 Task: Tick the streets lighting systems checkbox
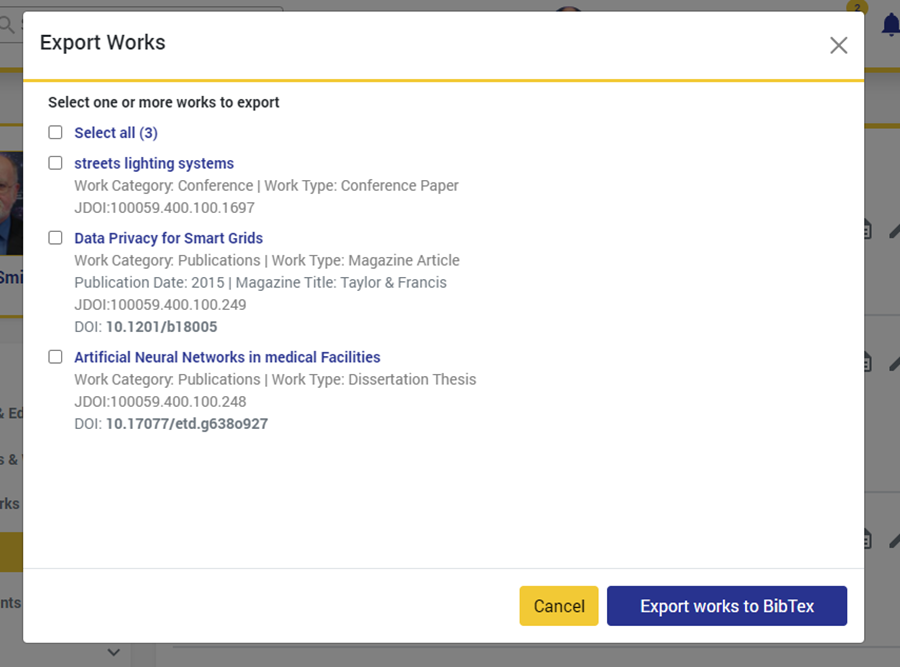coord(56,163)
